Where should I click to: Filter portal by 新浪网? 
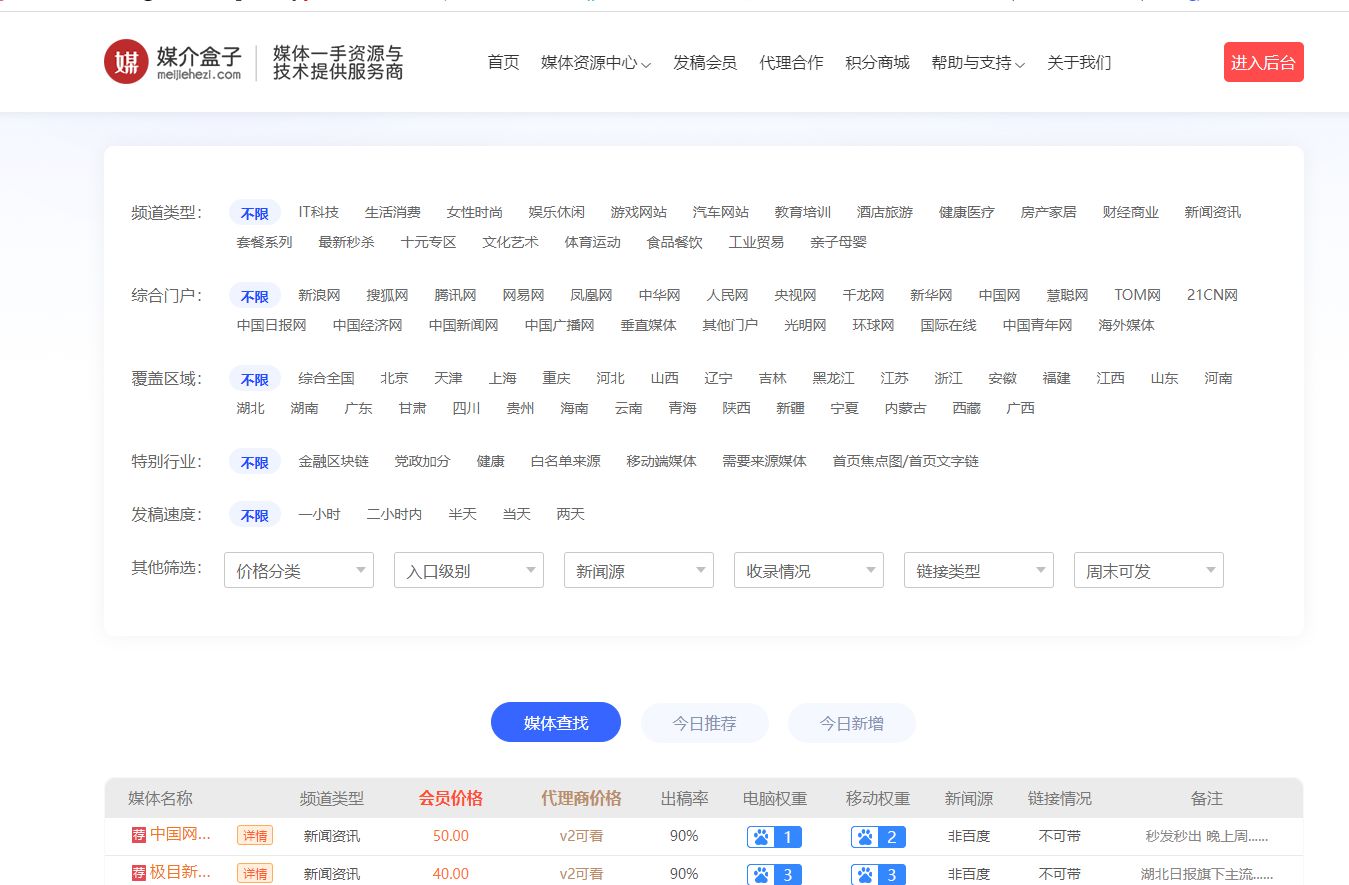(319, 295)
